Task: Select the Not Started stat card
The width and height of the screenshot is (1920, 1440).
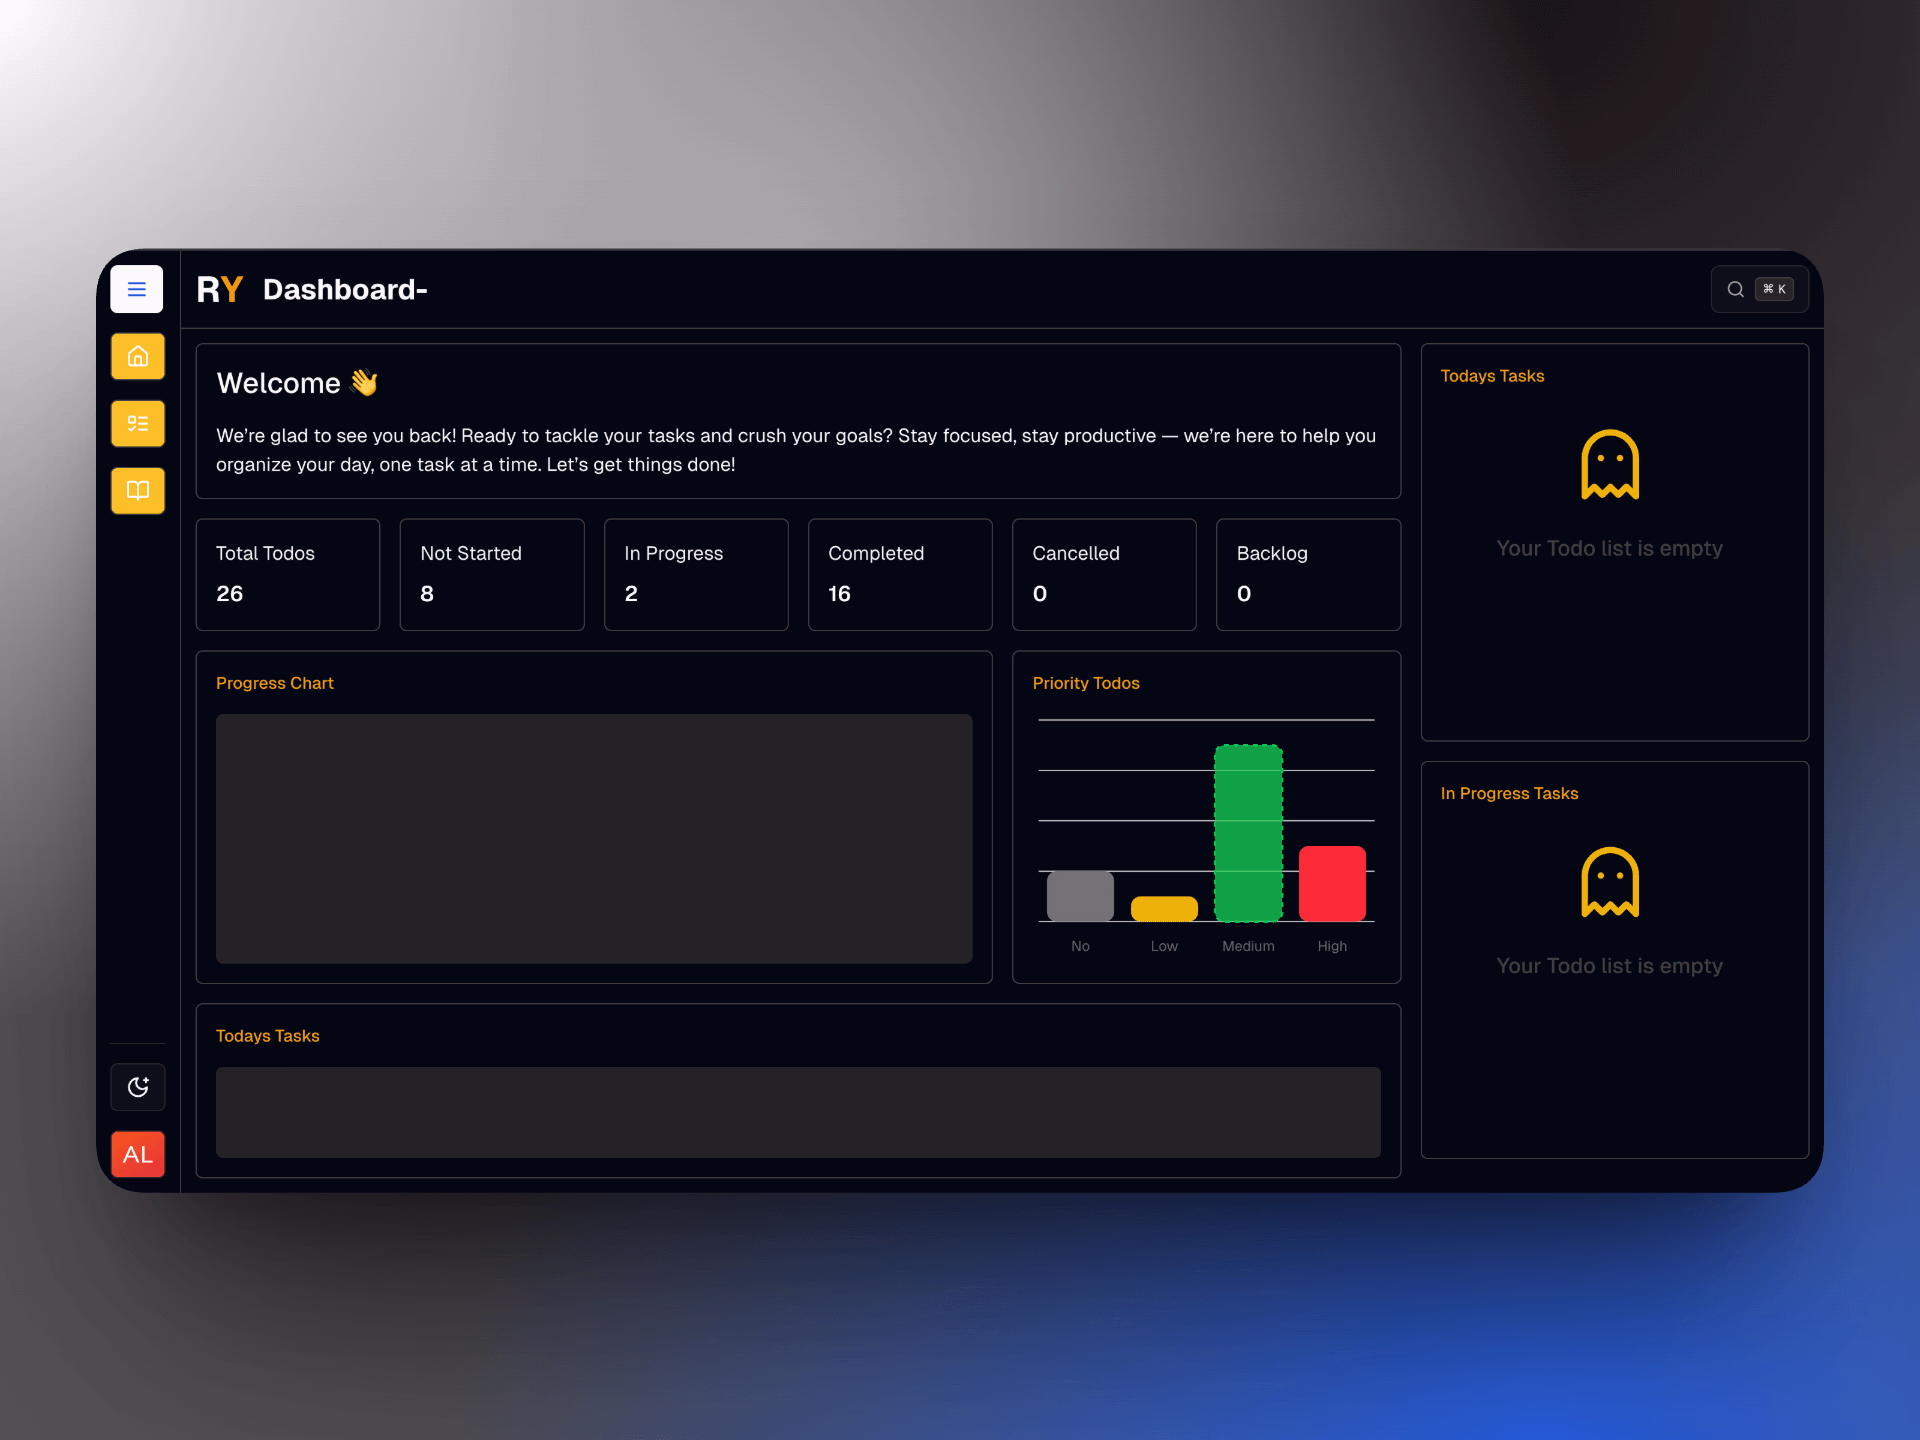Action: click(x=492, y=574)
